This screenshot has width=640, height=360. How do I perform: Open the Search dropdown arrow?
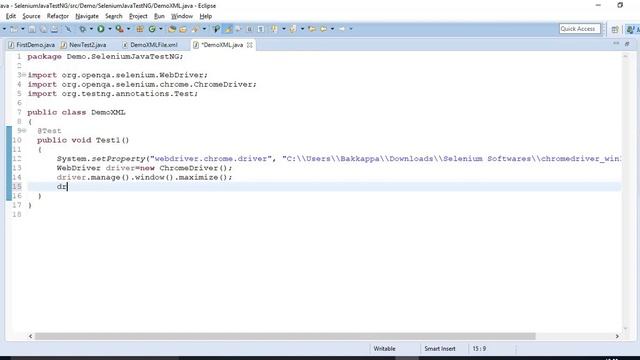coord(204,29)
